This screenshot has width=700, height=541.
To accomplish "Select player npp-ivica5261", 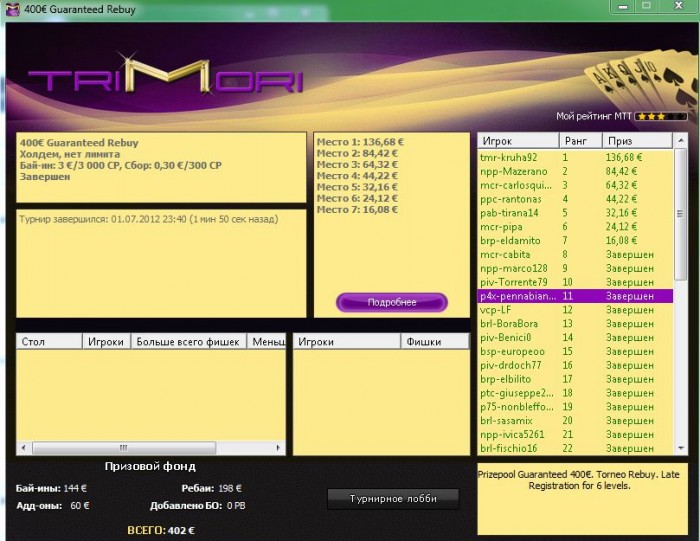I will pyautogui.click(x=575, y=434).
